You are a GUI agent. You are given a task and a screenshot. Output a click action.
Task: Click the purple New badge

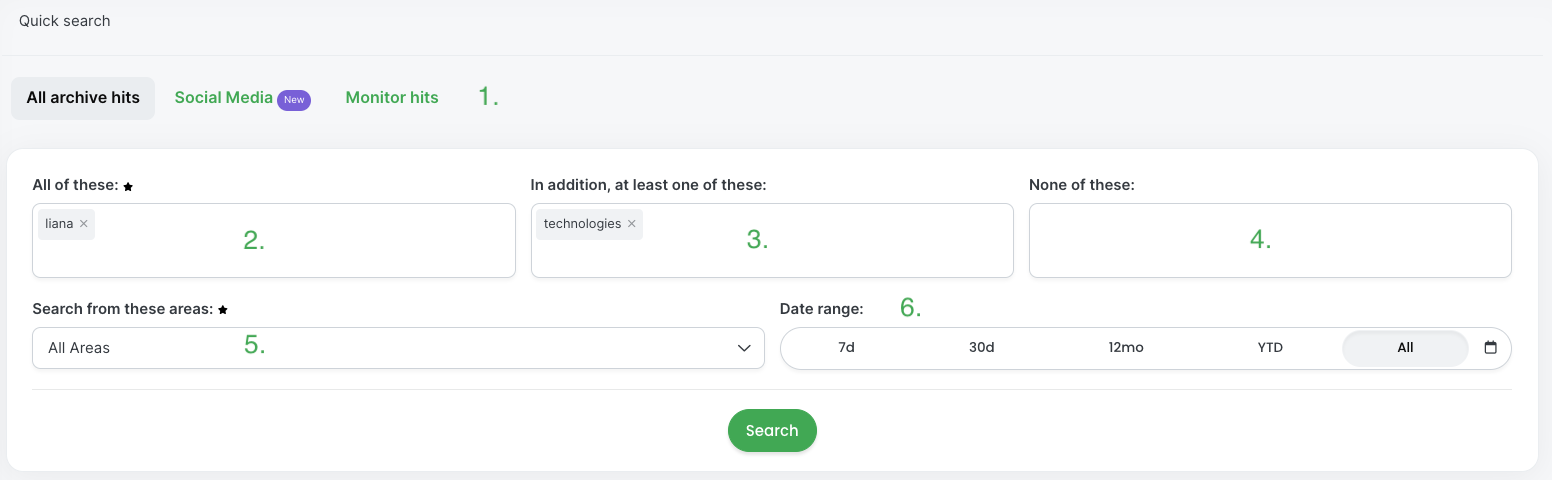coord(294,100)
